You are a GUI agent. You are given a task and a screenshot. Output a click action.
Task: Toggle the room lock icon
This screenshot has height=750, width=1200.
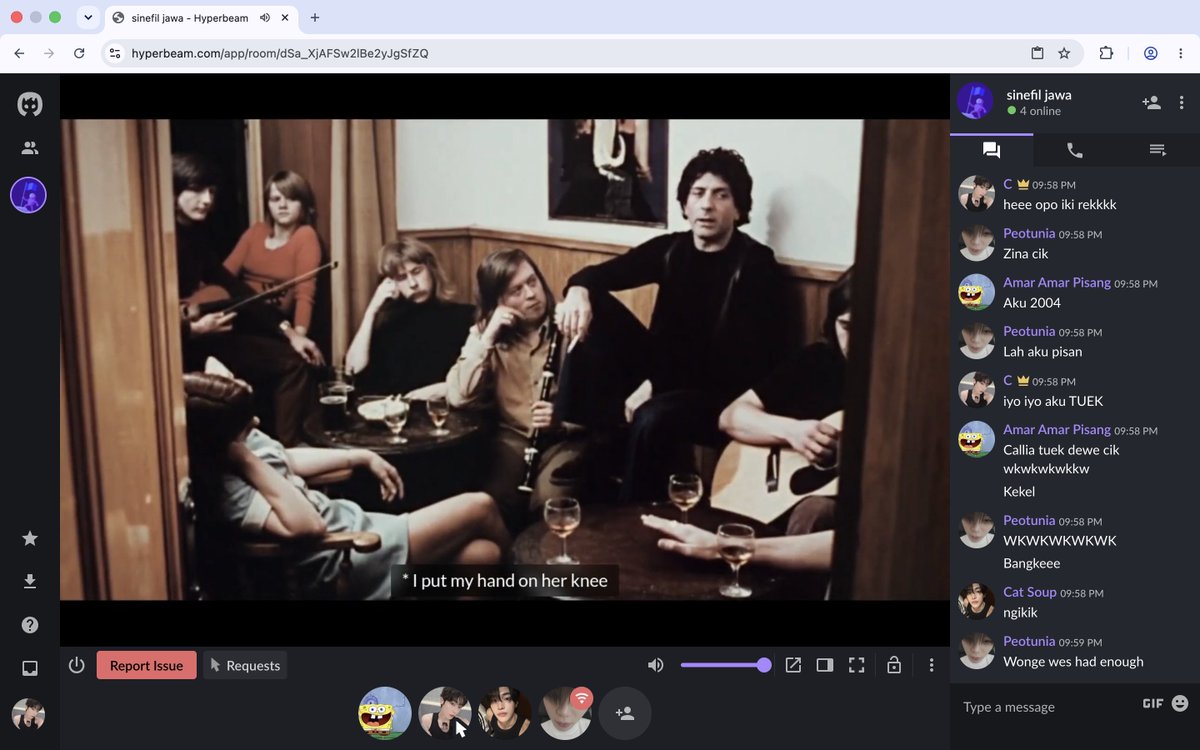coord(894,665)
